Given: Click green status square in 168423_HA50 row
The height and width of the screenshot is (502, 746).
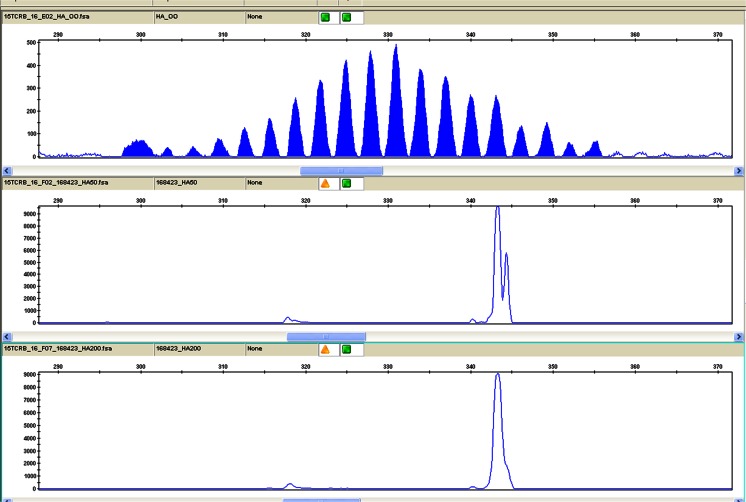Looking at the screenshot, I should [346, 183].
